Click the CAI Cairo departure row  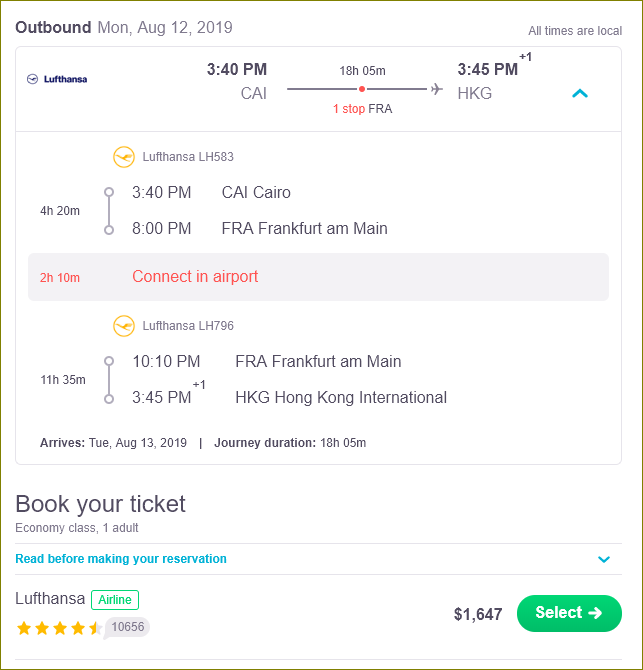211,192
